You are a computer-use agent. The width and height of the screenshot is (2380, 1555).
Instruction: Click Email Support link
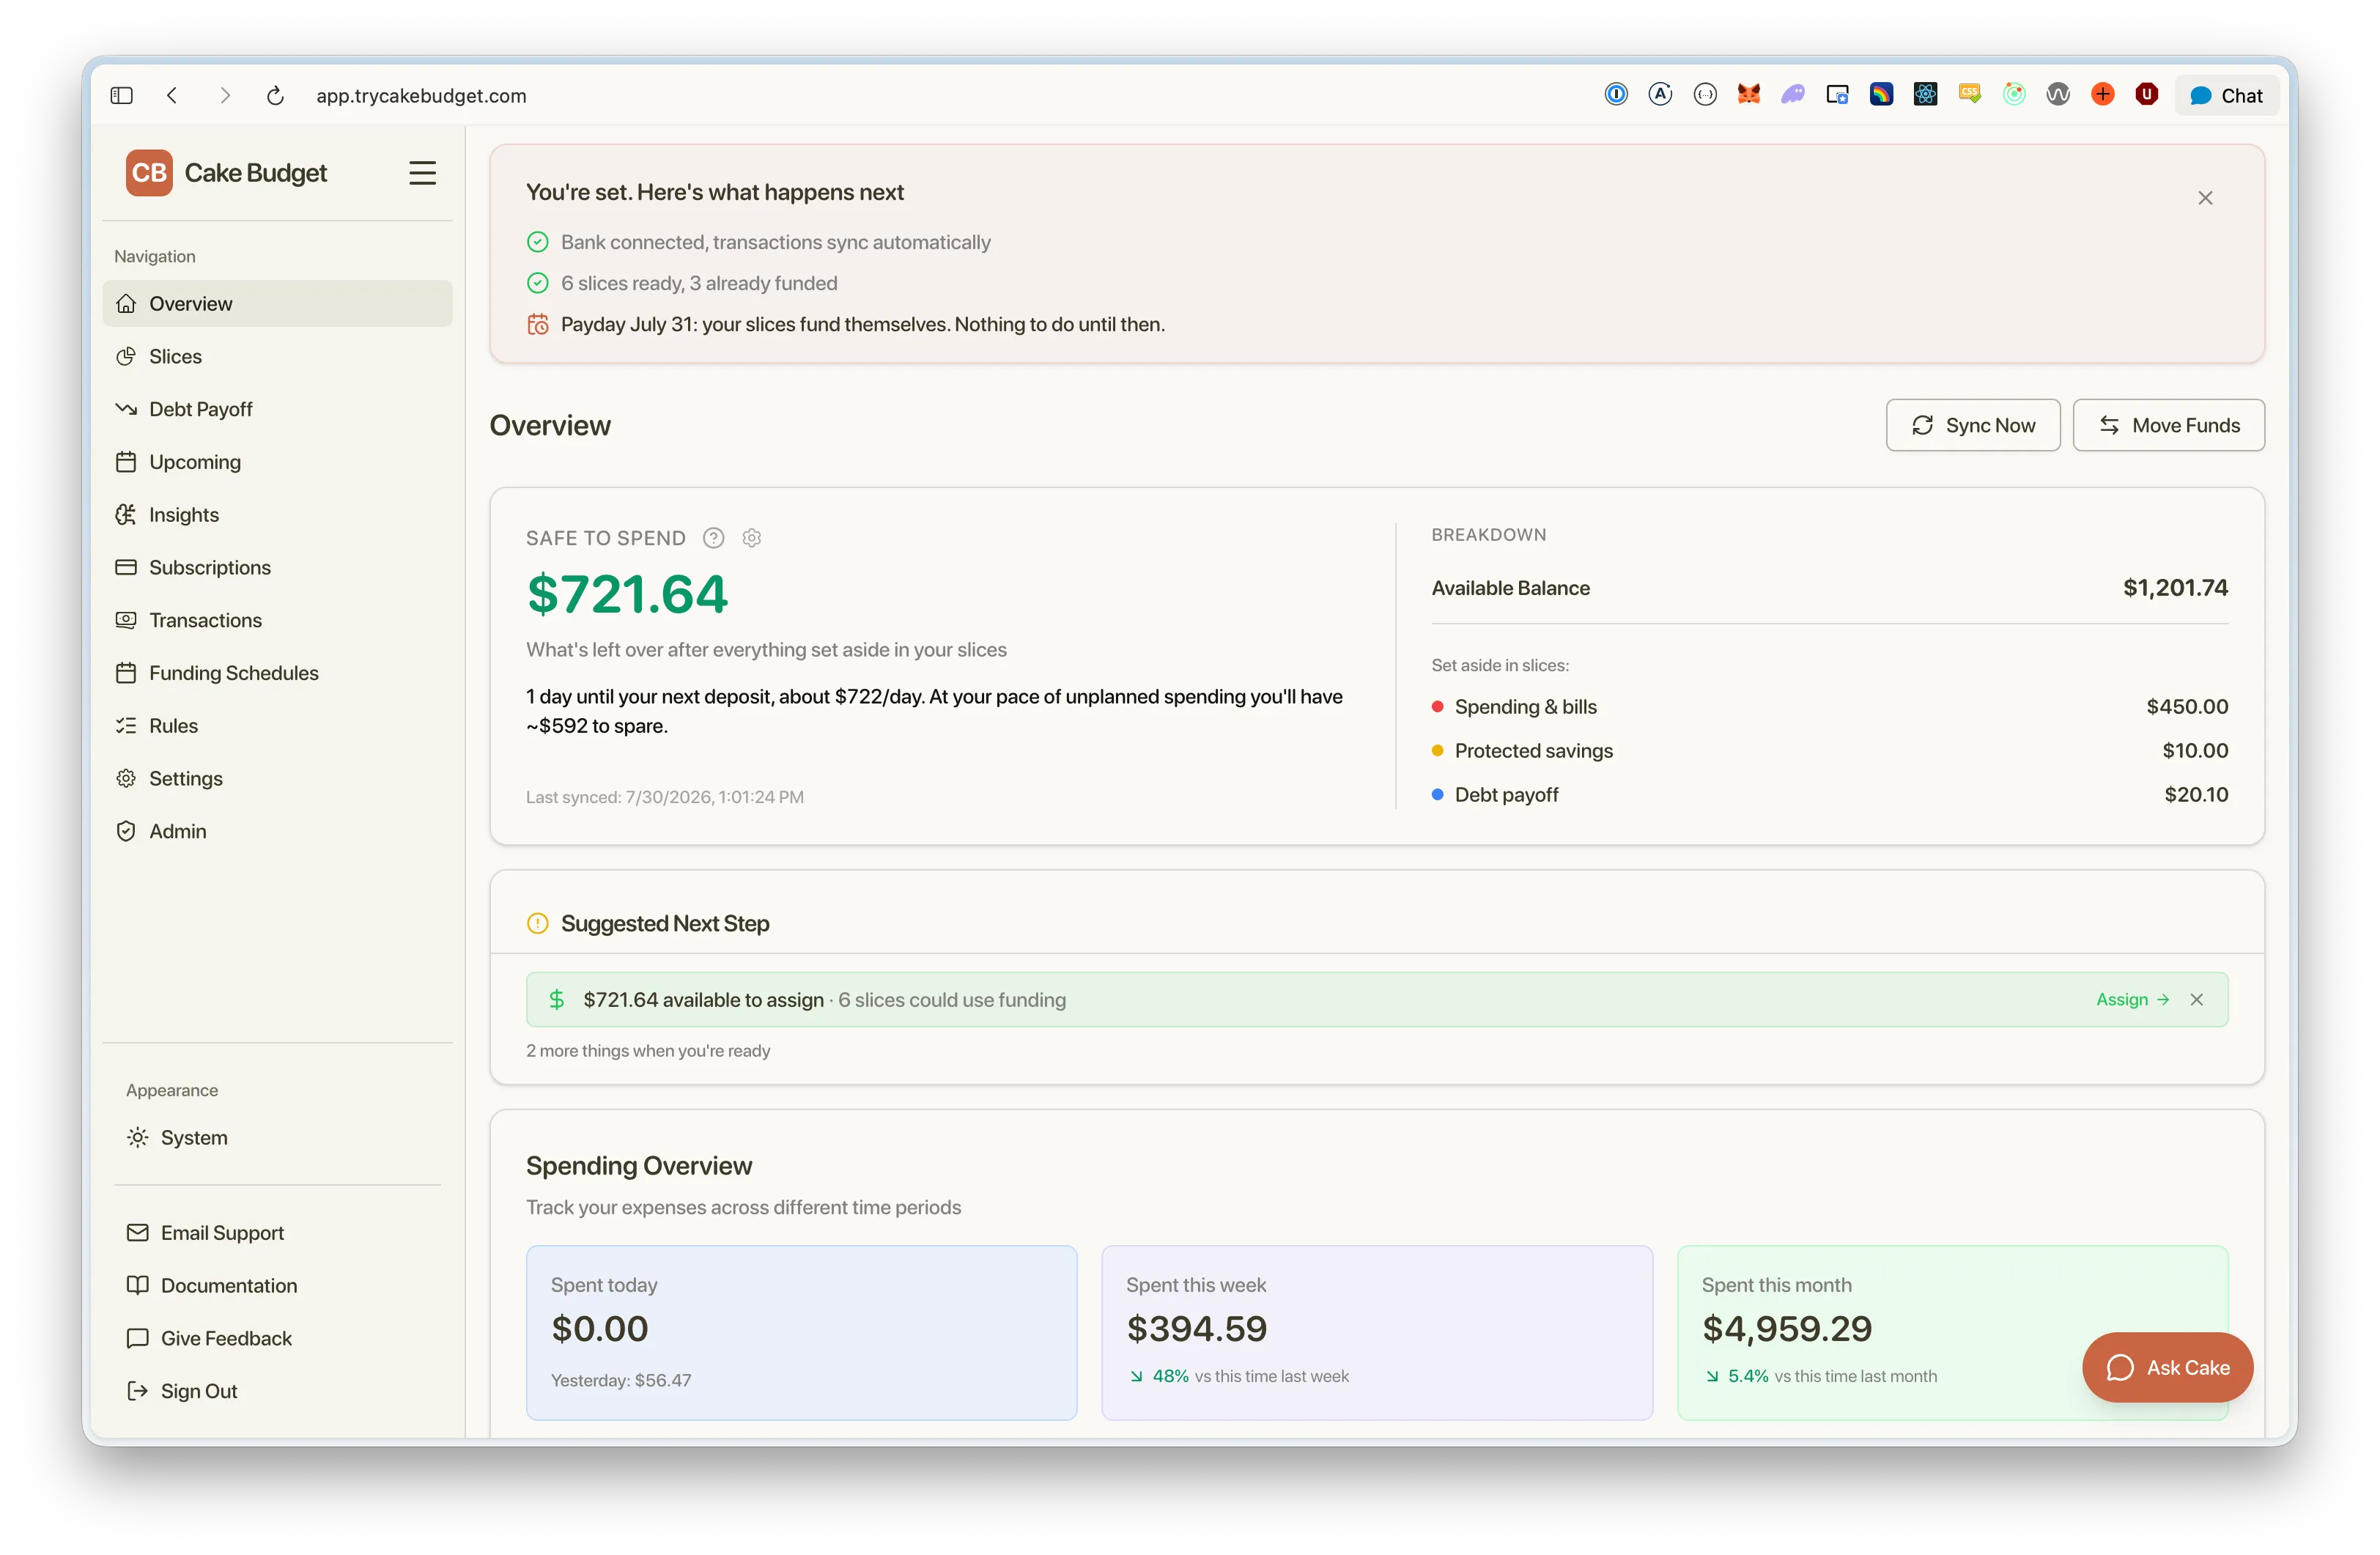[277, 1233]
